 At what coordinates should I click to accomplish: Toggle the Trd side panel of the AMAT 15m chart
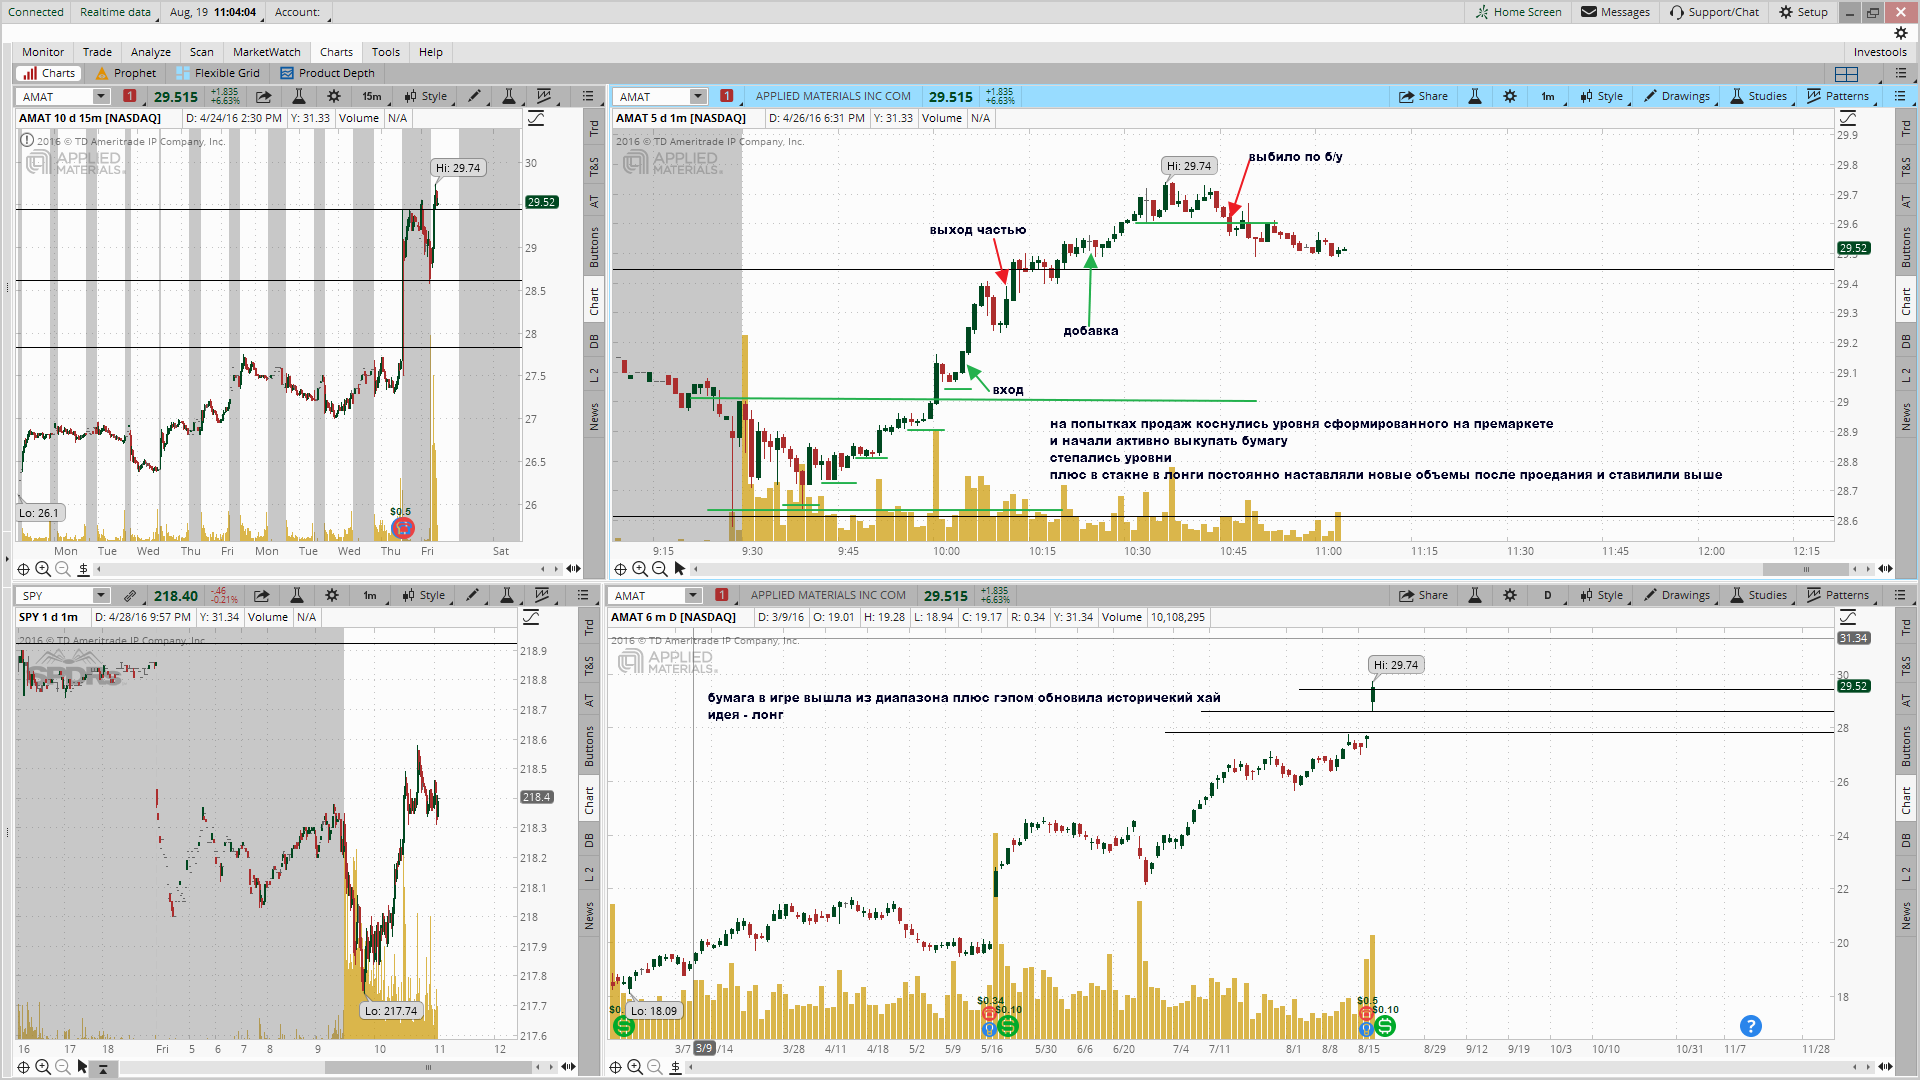pyautogui.click(x=594, y=128)
